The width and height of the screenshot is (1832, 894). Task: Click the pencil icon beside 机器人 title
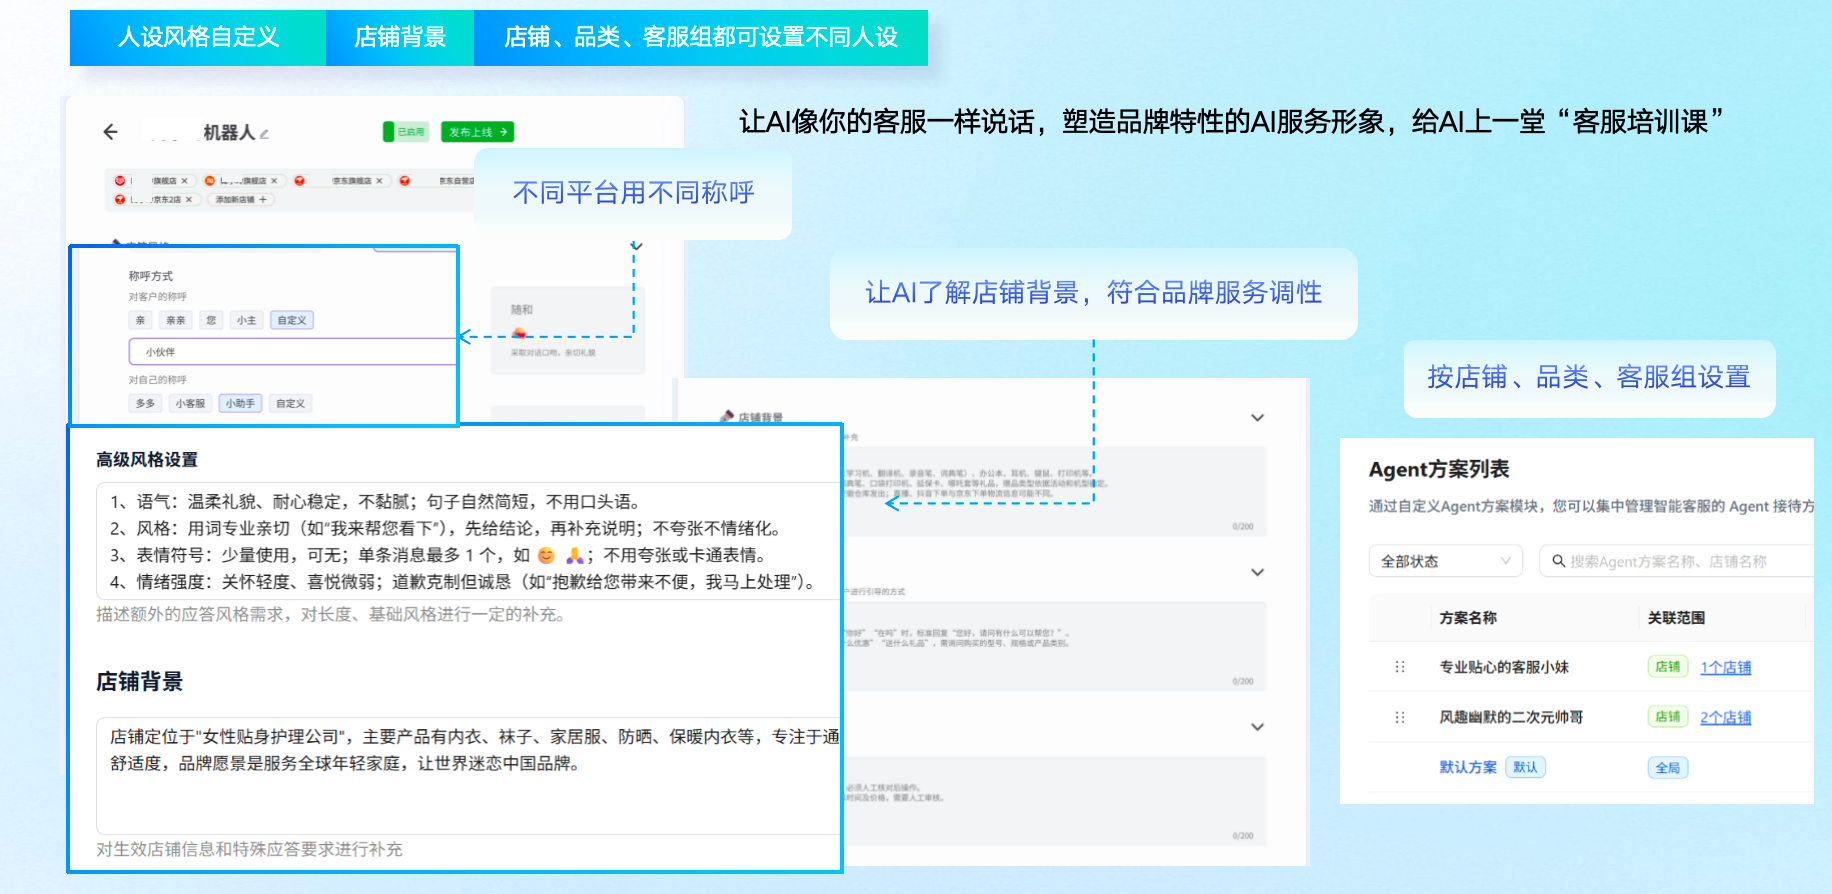tap(264, 133)
